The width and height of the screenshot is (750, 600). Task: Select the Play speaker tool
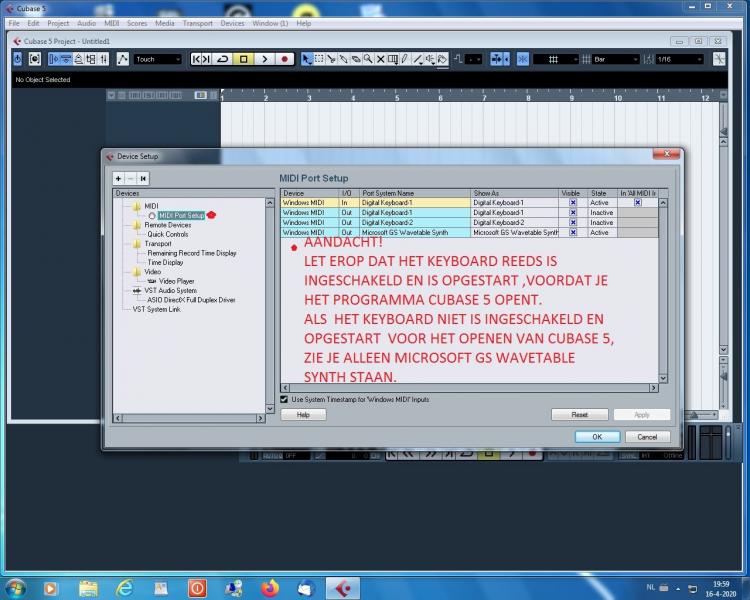[x=430, y=59]
